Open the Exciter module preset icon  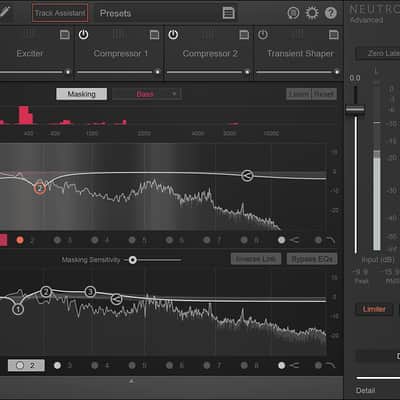pos(65,35)
